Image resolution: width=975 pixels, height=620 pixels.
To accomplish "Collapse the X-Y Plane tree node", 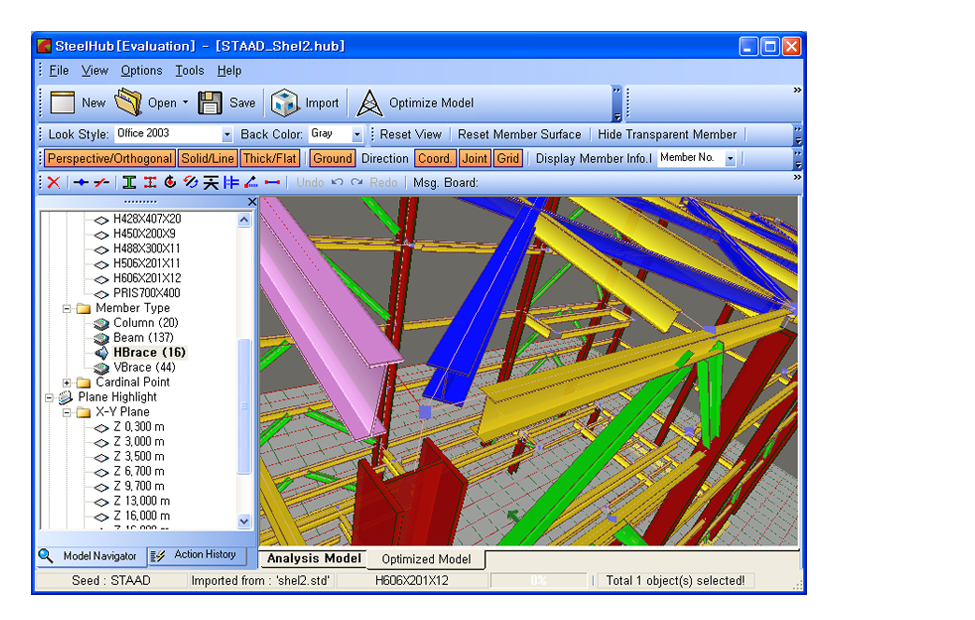I will [x=67, y=413].
